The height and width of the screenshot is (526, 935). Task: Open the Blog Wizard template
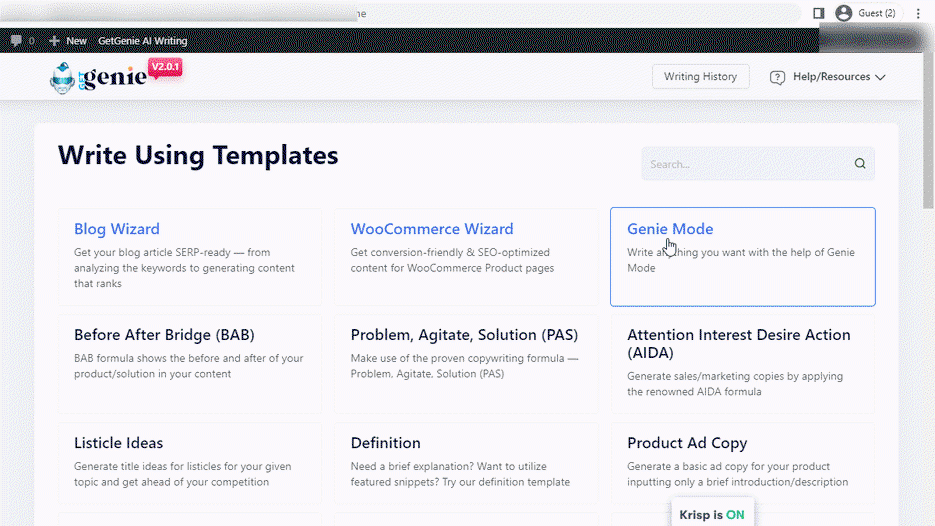coord(190,257)
